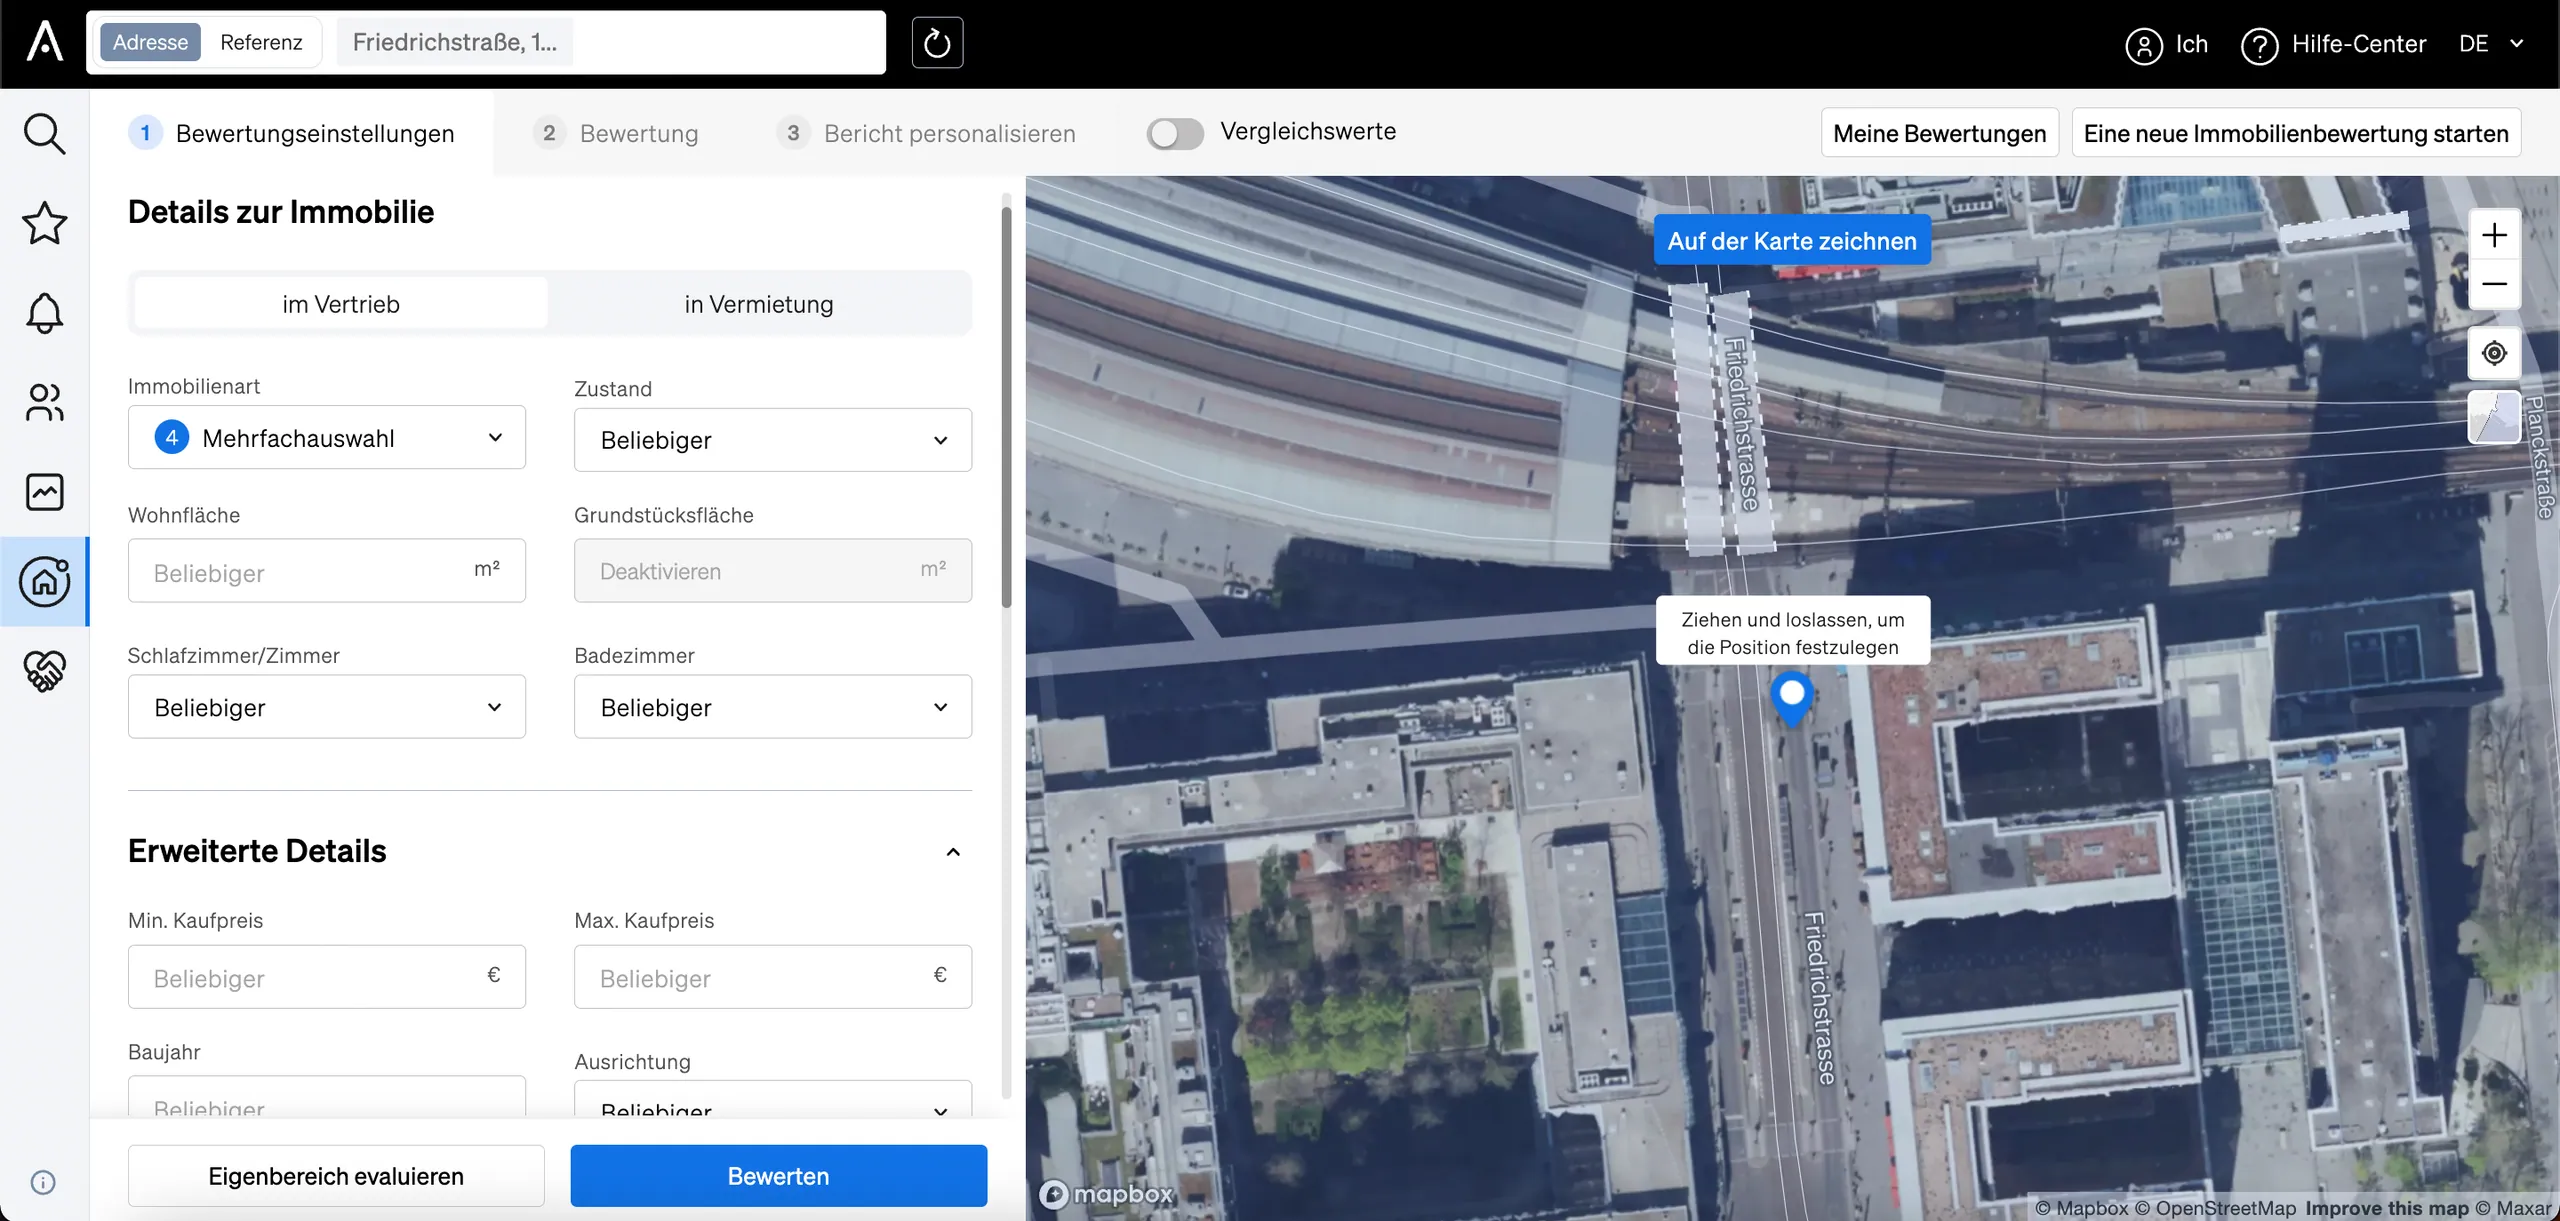
Task: Center map with the locate target icon
Action: (x=2494, y=353)
